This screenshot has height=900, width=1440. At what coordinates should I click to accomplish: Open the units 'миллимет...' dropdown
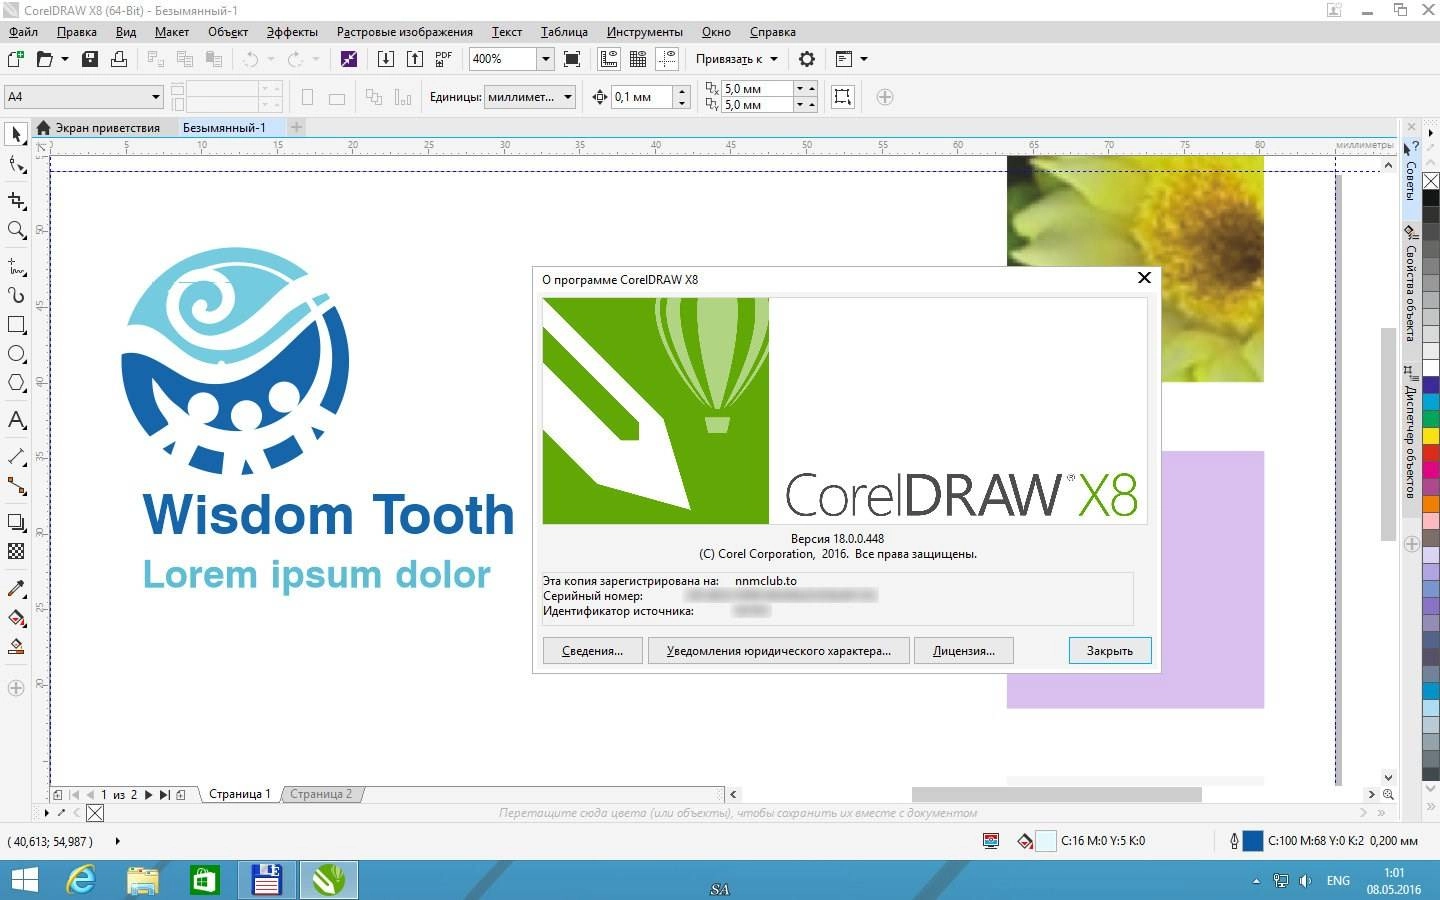click(568, 97)
